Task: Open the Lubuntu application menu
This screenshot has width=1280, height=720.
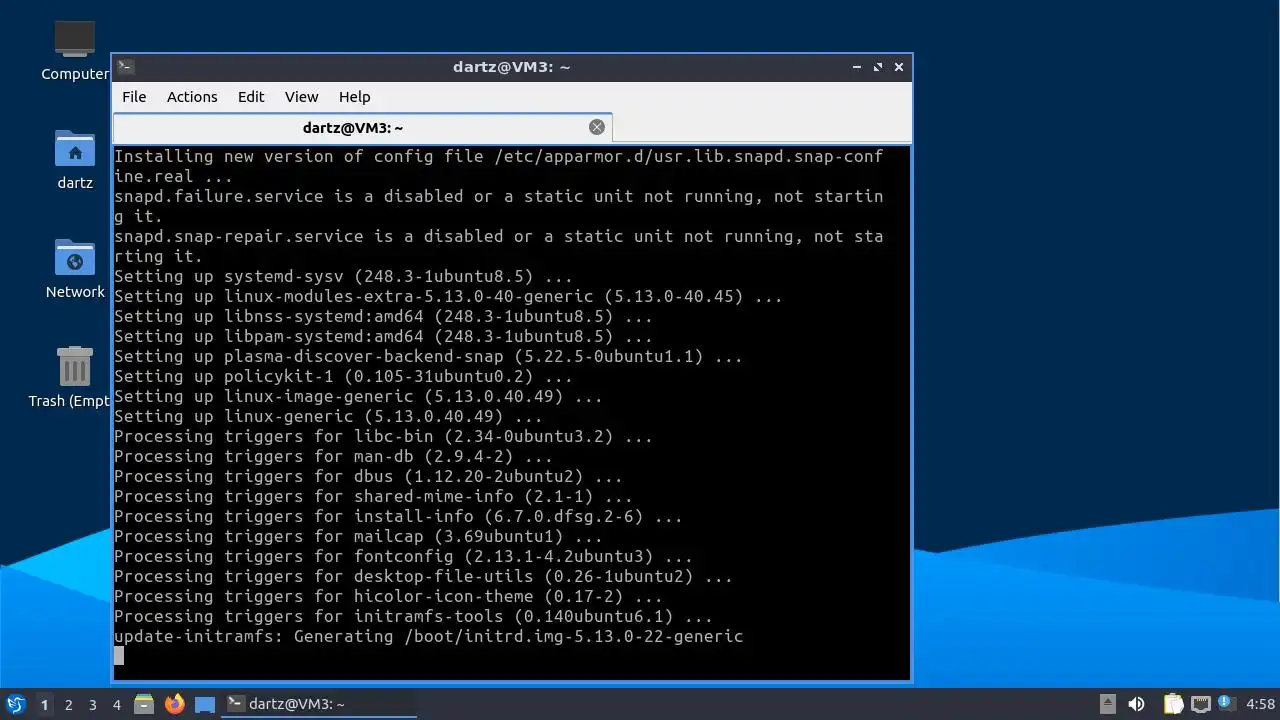Action: pyautogui.click(x=15, y=704)
